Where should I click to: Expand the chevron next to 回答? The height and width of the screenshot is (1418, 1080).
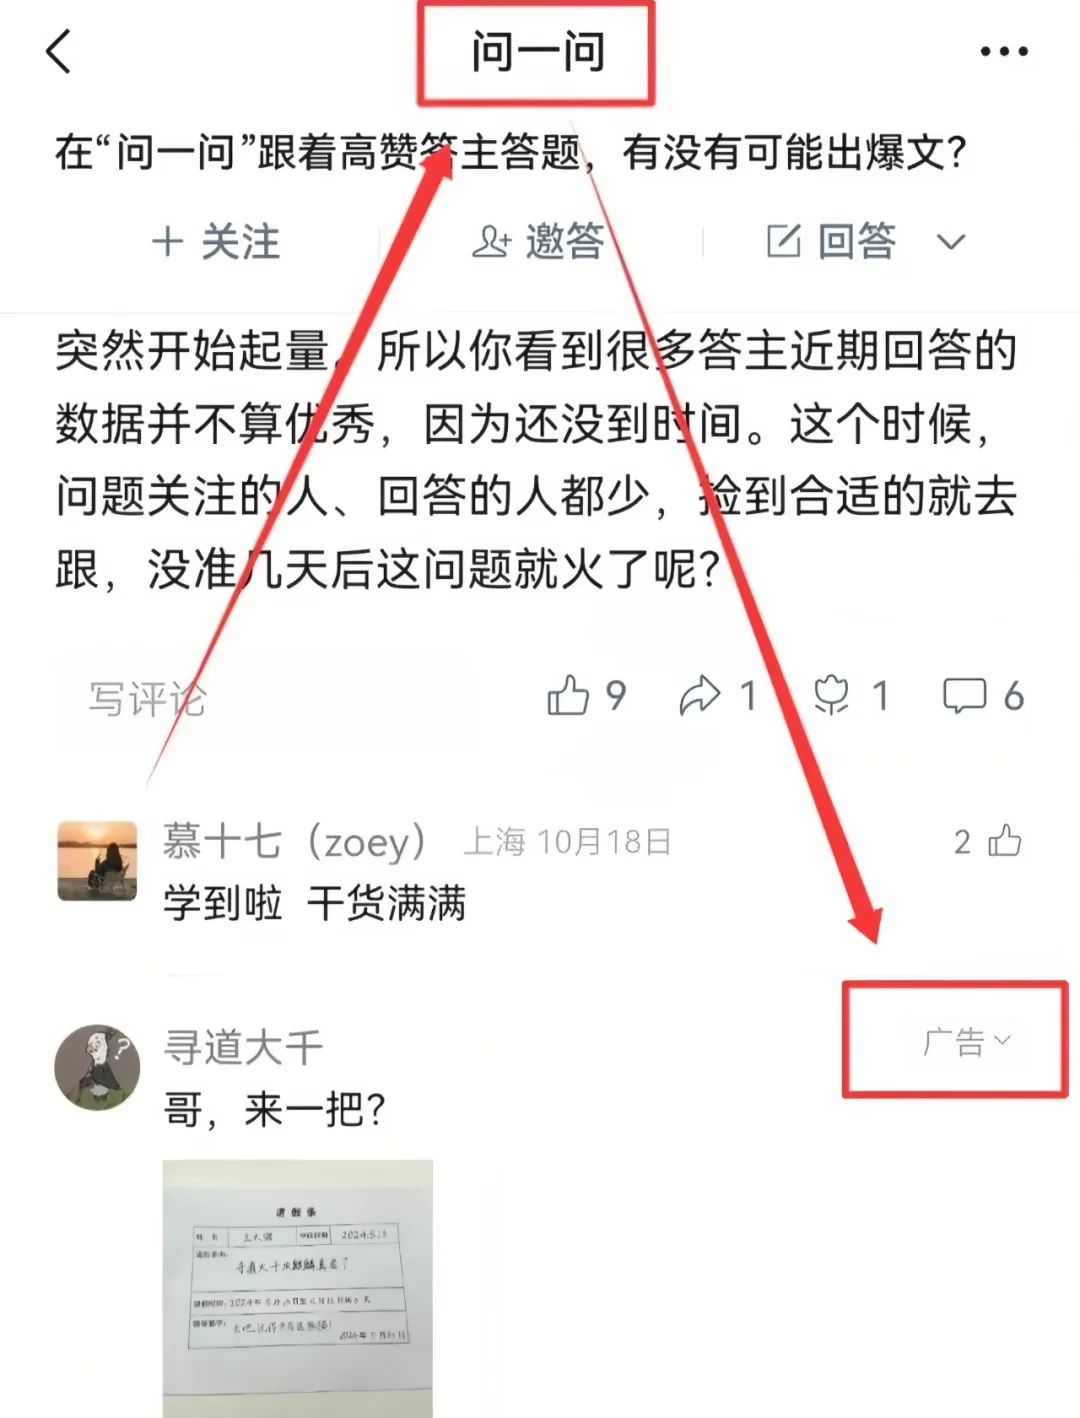pos(951,241)
